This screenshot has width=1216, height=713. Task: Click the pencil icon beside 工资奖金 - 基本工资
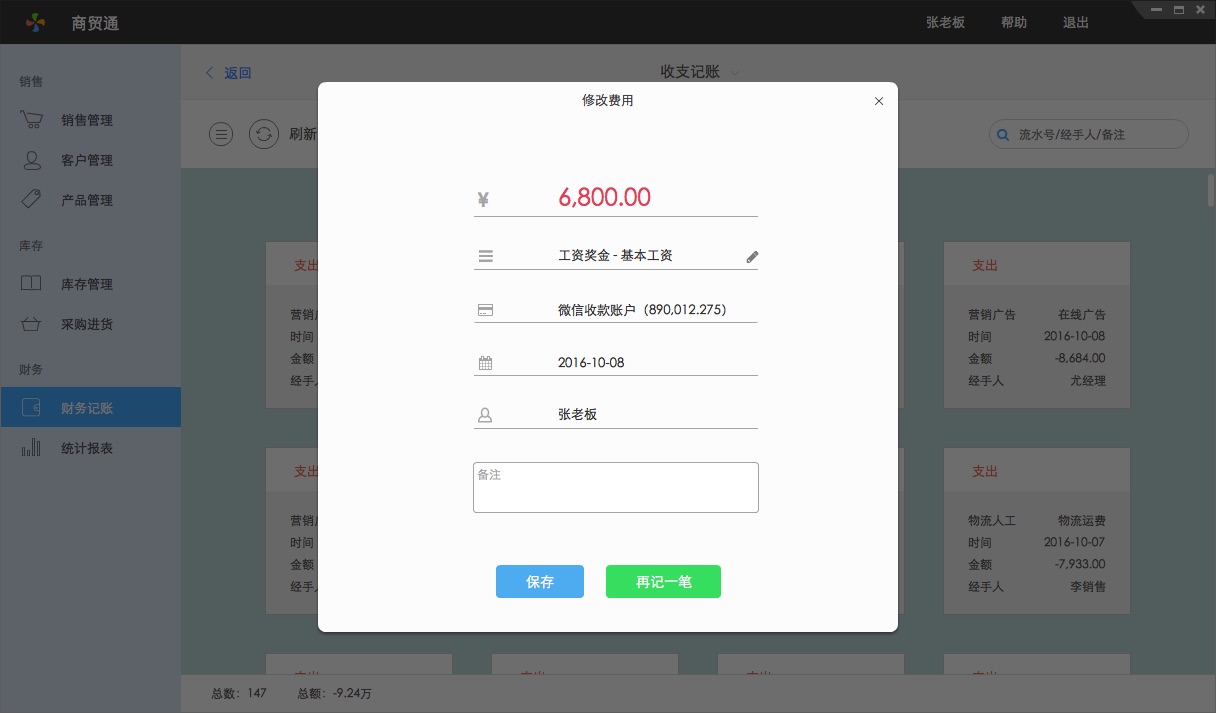[x=752, y=256]
